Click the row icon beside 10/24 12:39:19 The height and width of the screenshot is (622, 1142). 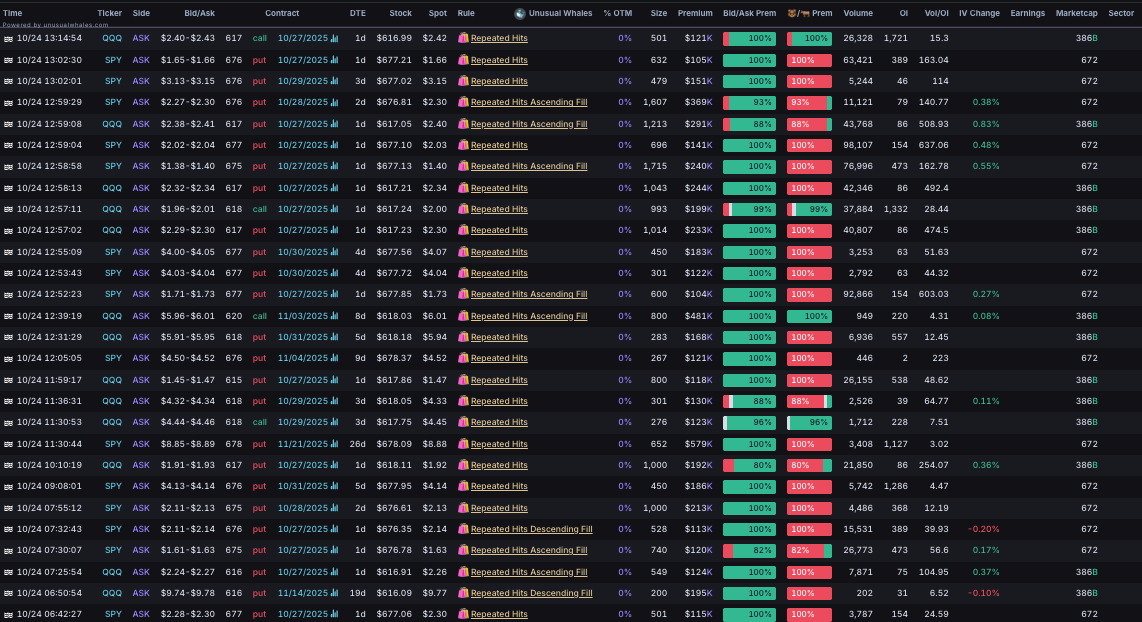(8, 317)
